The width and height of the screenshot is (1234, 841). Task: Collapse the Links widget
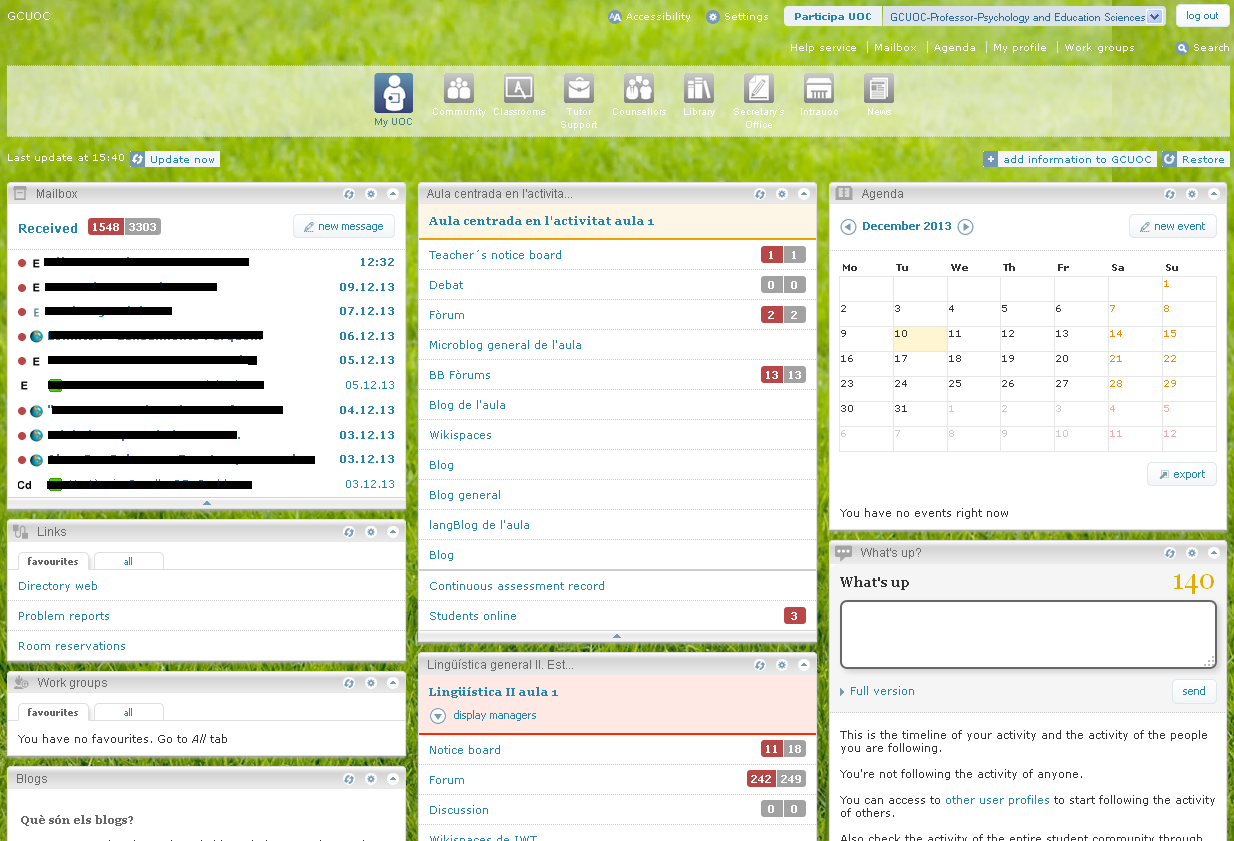point(392,532)
